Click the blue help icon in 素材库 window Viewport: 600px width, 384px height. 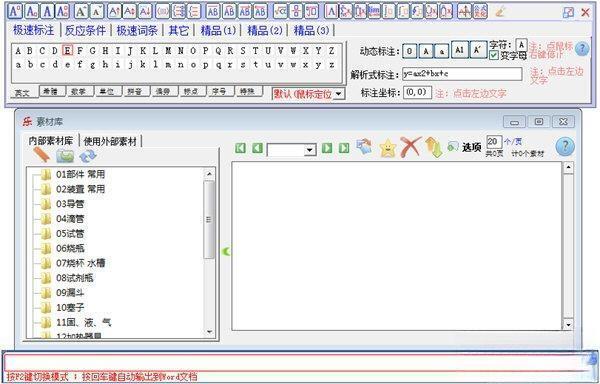coord(565,147)
